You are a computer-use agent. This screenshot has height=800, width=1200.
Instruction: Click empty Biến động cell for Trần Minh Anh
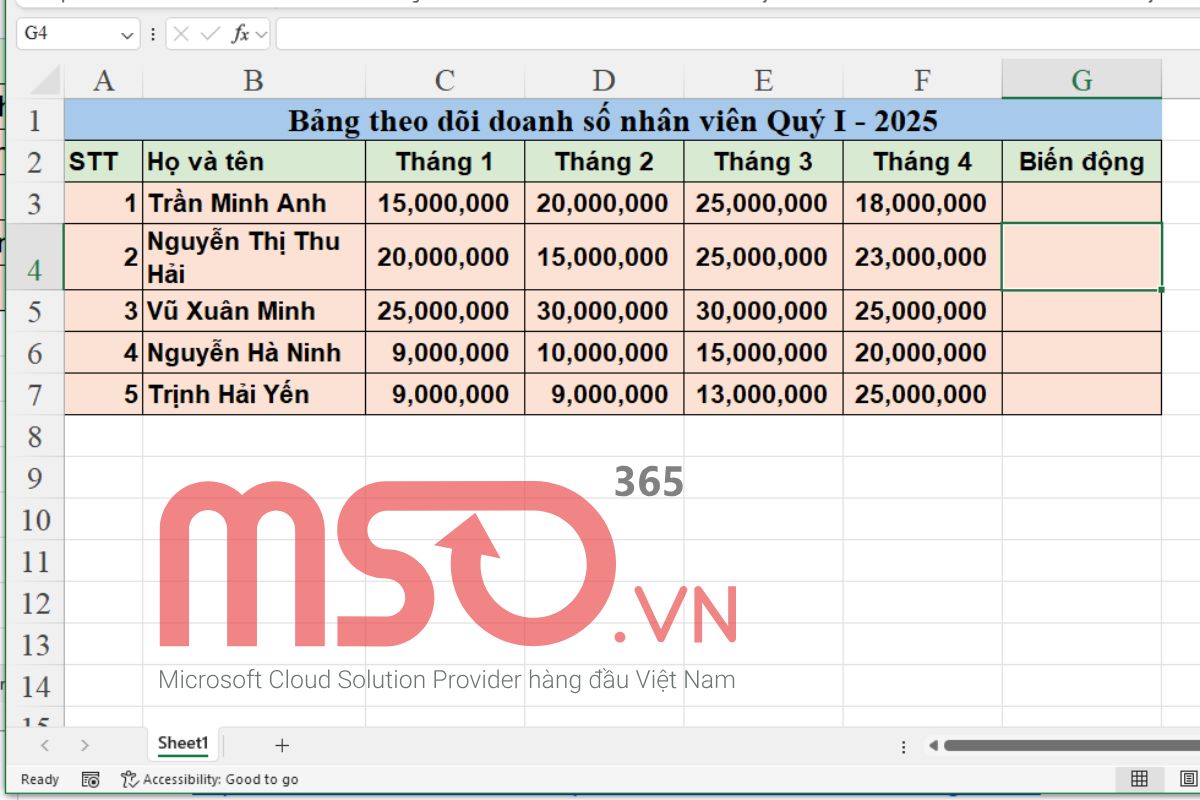tap(1082, 203)
